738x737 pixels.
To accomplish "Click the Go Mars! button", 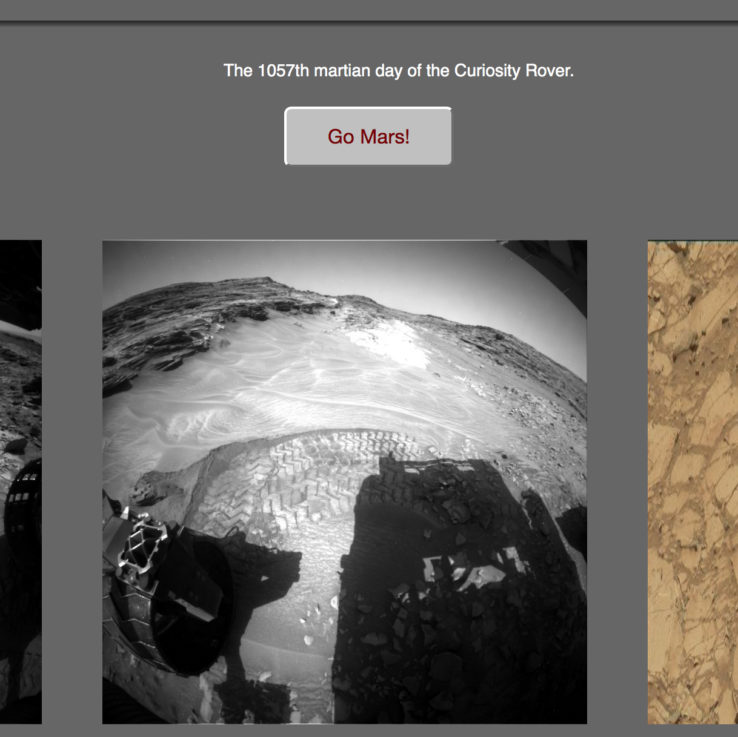I will [x=368, y=136].
